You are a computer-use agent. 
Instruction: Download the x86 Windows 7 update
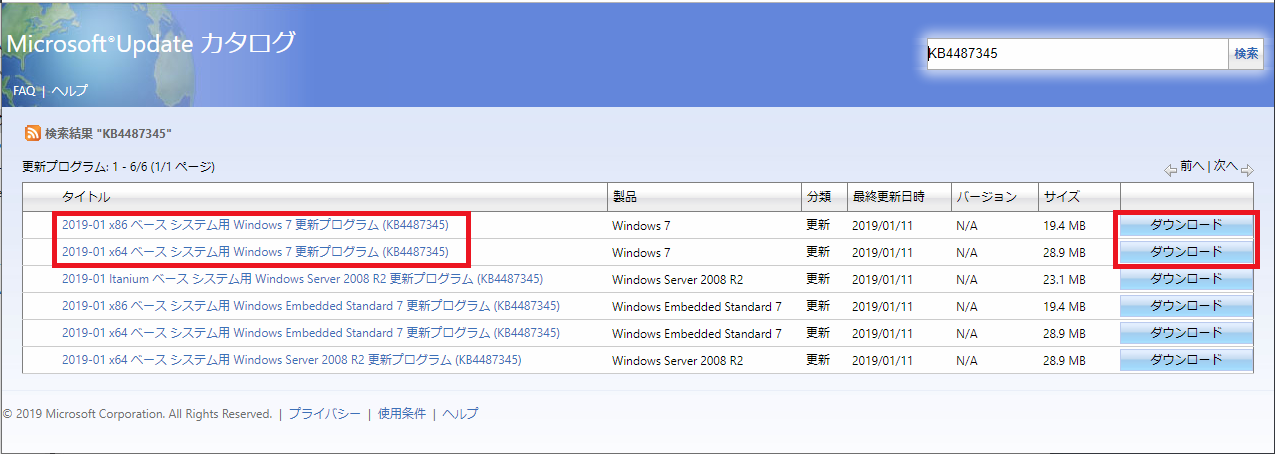tap(1186, 225)
